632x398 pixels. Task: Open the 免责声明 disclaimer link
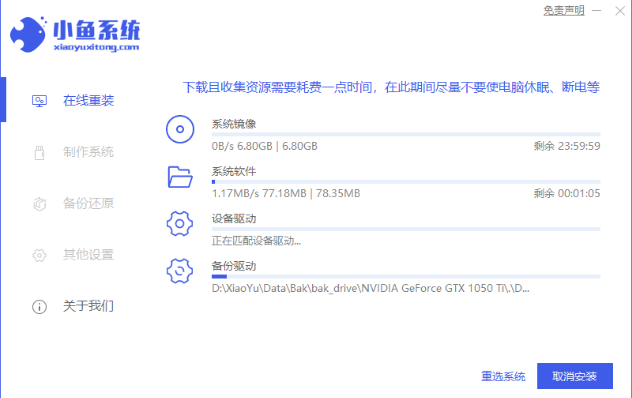[563, 10]
